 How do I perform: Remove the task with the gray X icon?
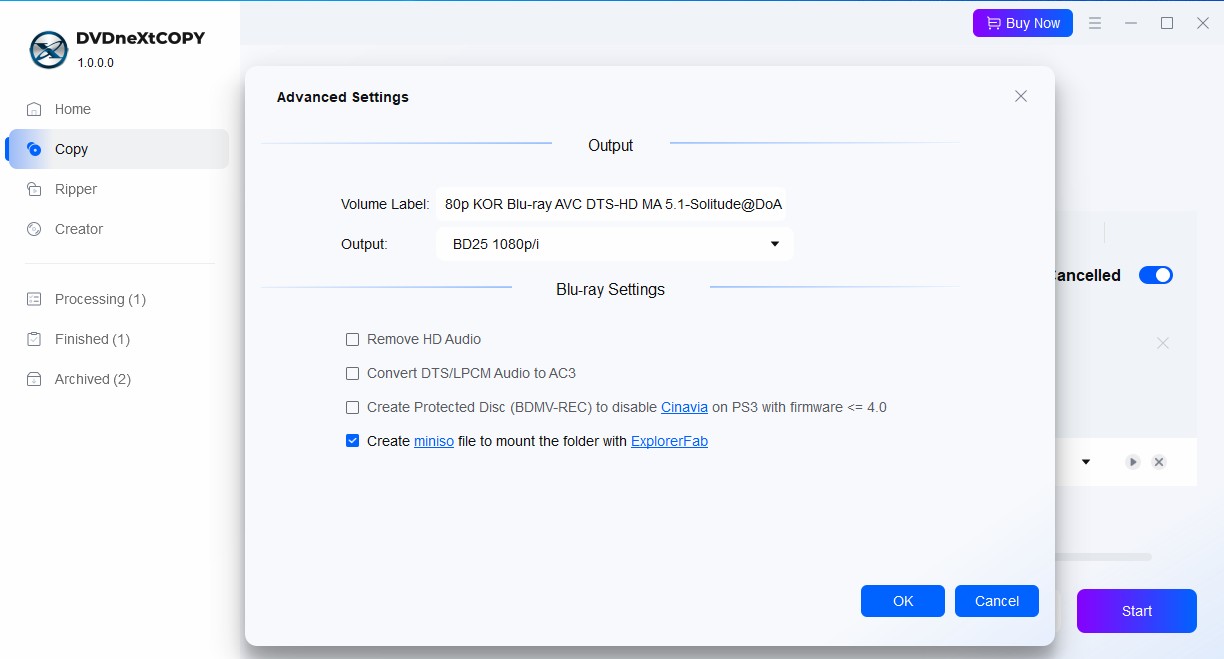coord(1163,343)
